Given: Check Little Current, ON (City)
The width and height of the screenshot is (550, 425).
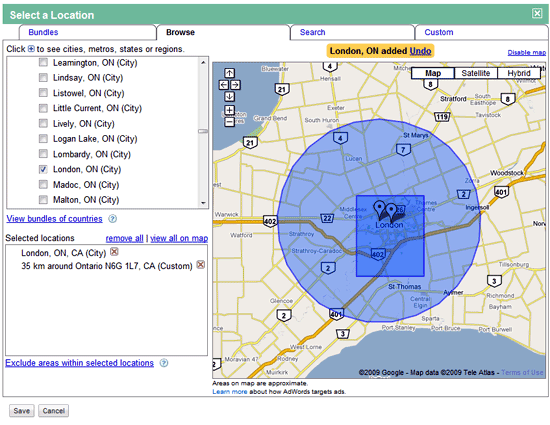Looking at the screenshot, I should point(43,108).
